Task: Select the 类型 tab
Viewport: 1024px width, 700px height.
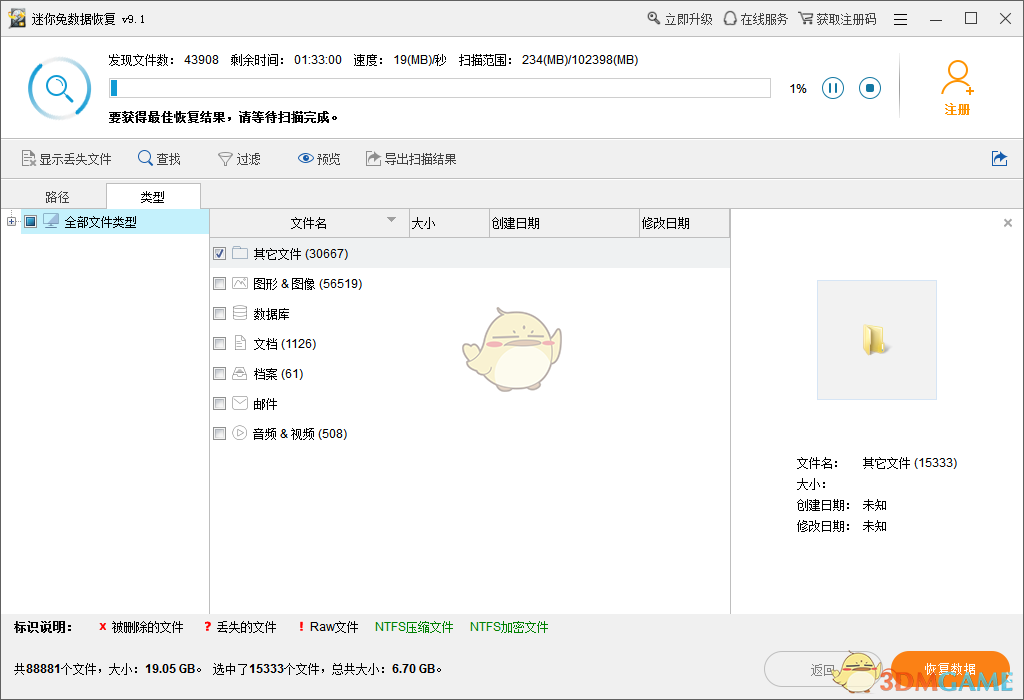Action: point(152,196)
